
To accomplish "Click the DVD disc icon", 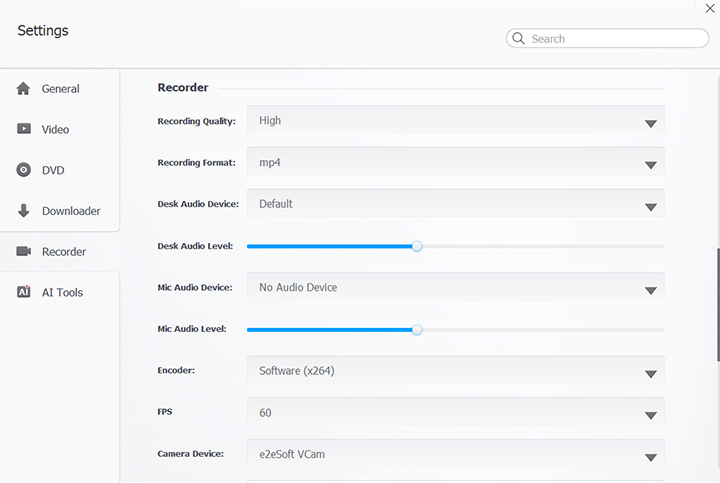I will click(23, 169).
